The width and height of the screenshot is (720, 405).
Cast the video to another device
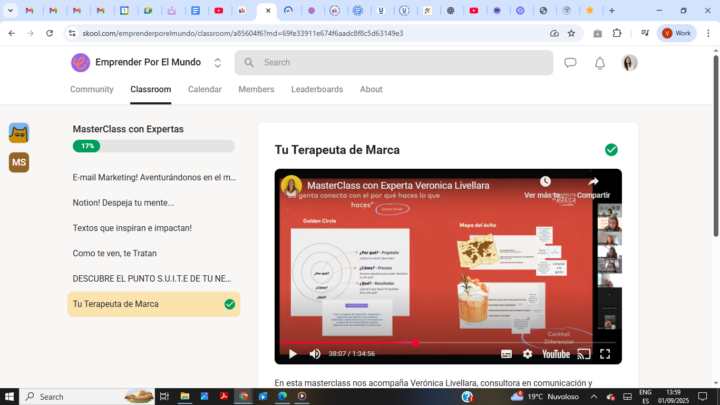(583, 353)
